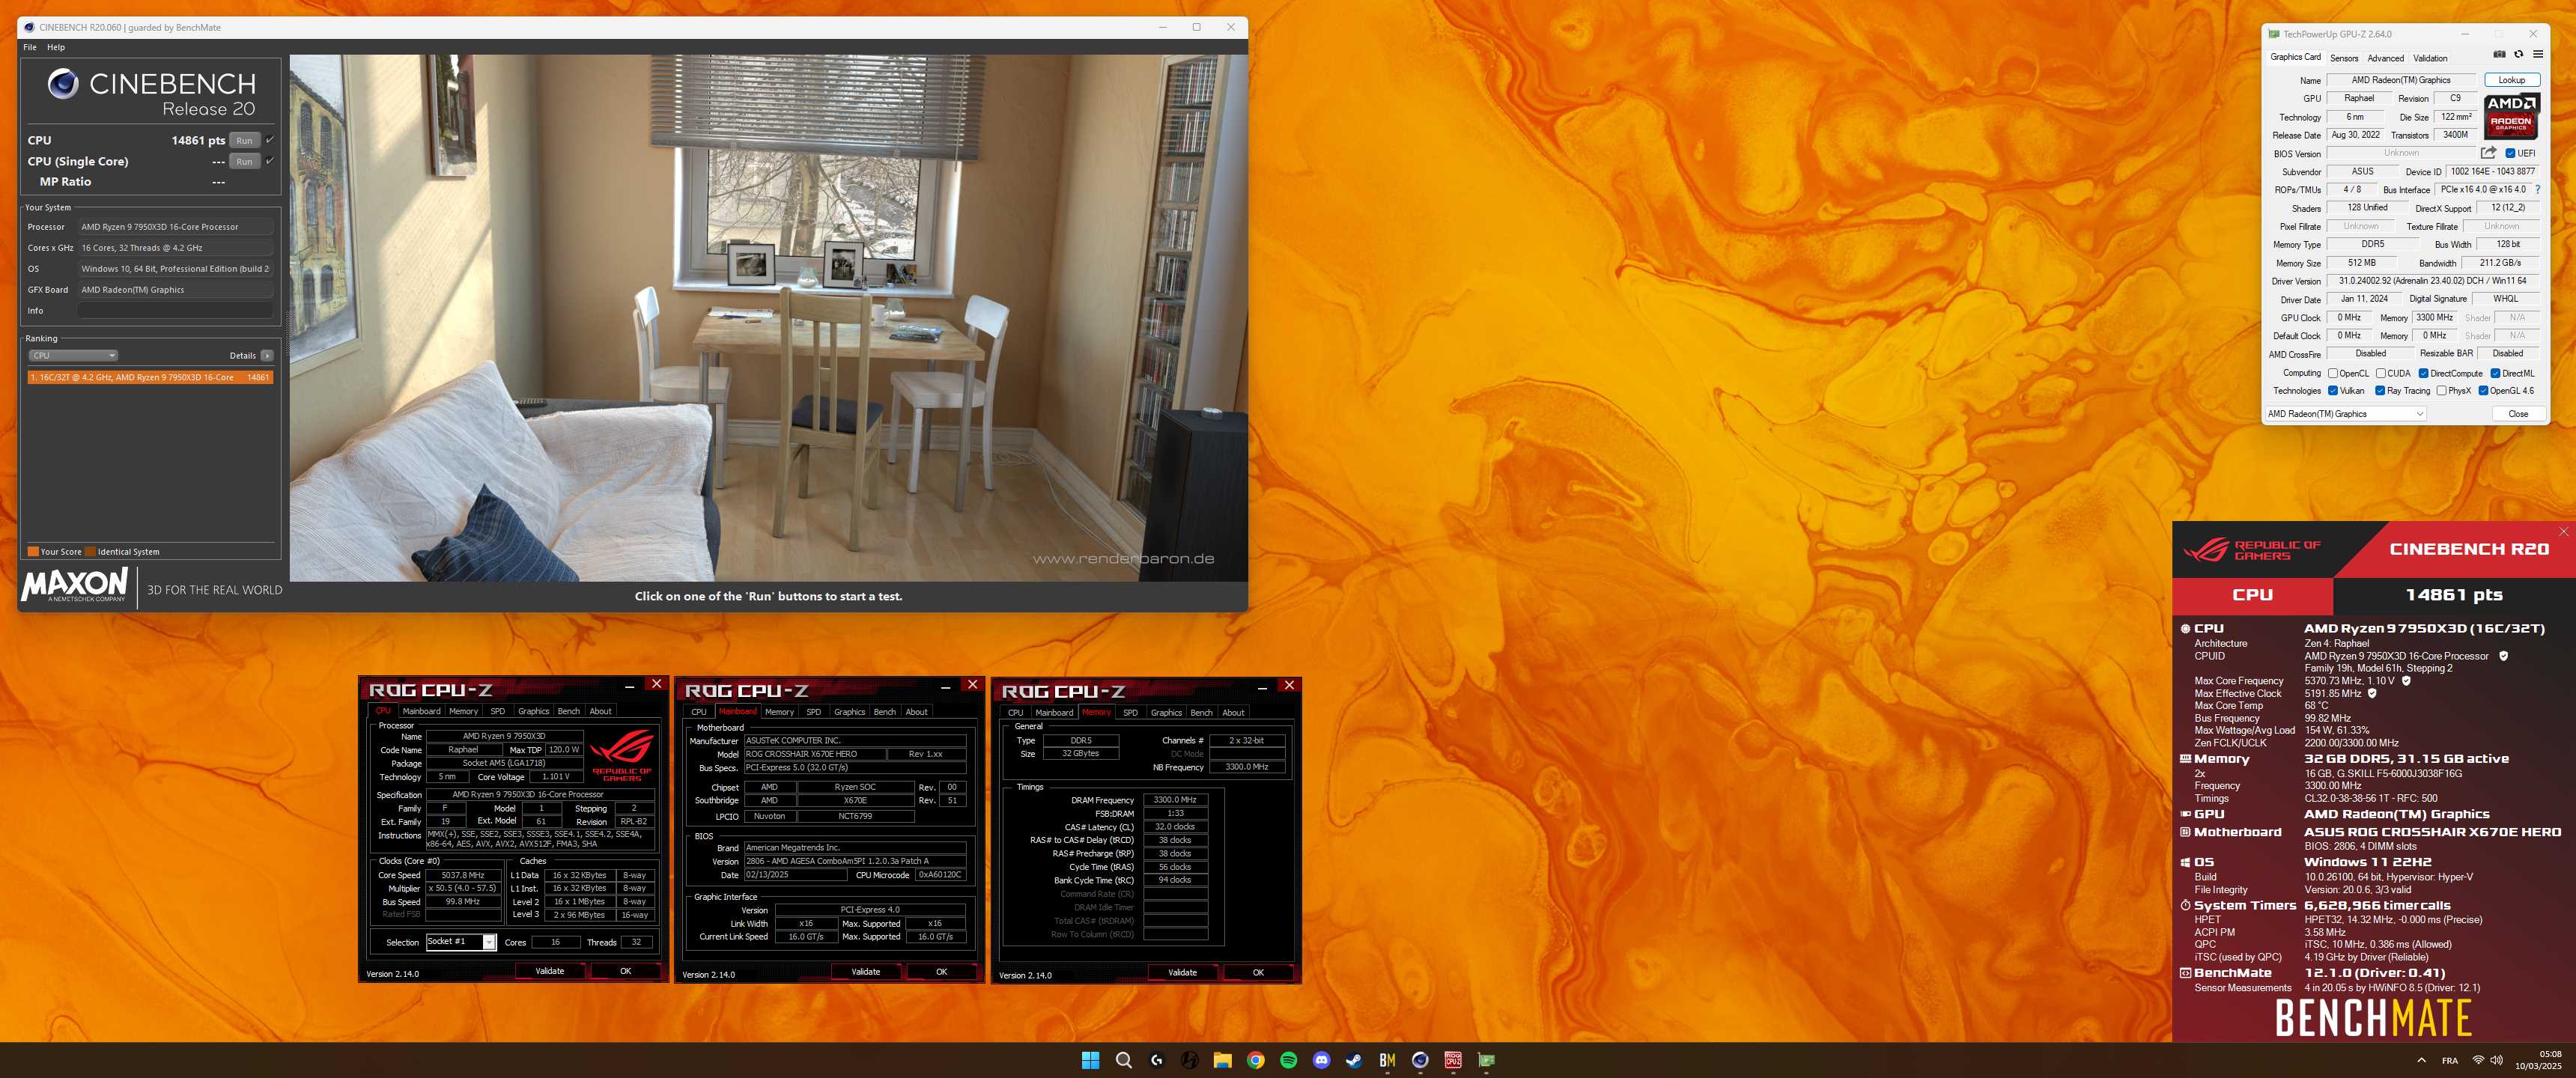Click the AMD Radeon Graphics logo in GPU-Z
Screen dimensions: 2576x1078
[x=2511, y=116]
